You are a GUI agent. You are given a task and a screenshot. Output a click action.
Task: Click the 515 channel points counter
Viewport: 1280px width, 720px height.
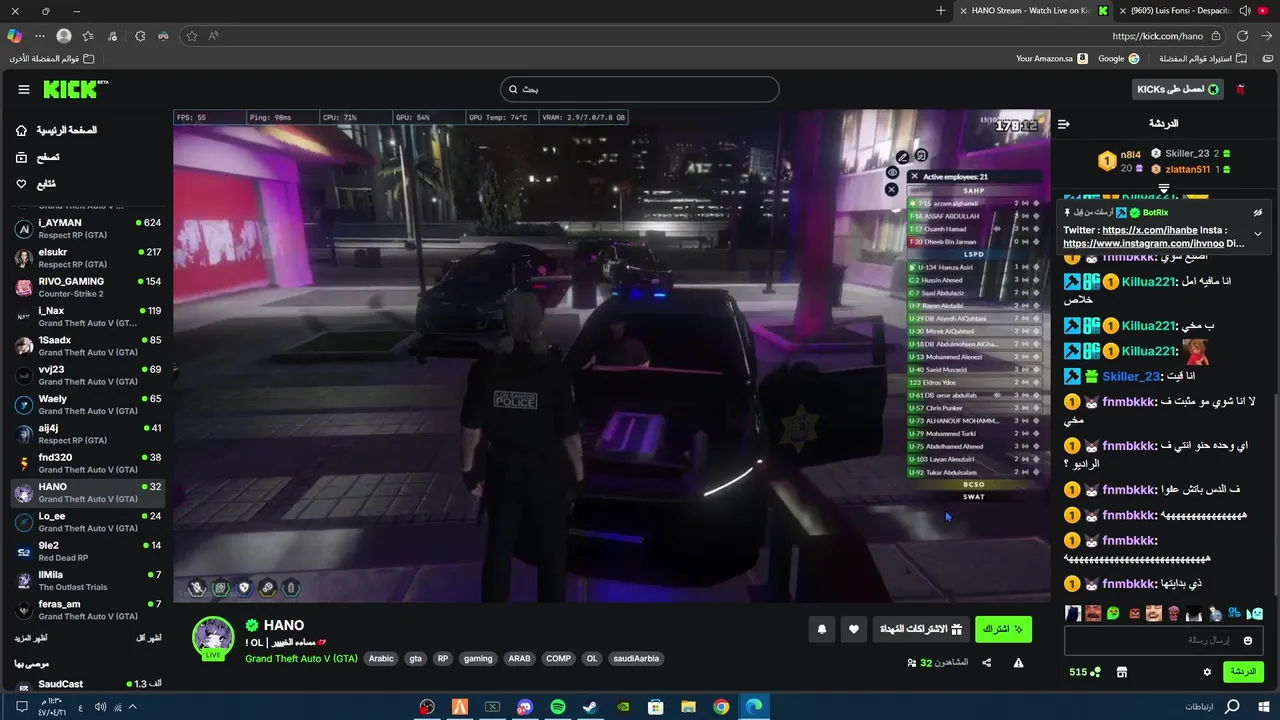[1085, 672]
